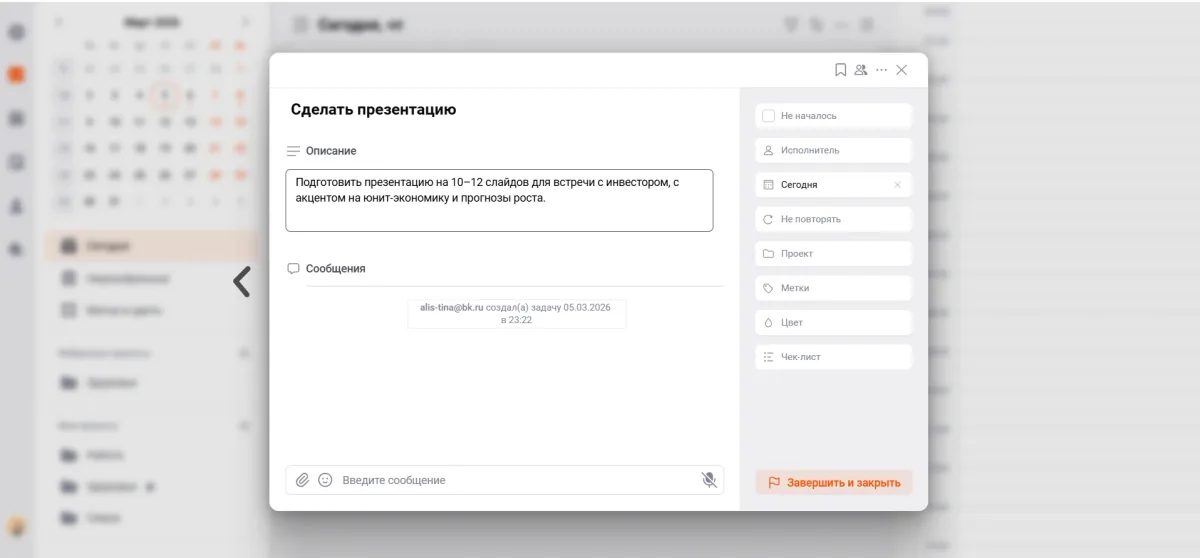Click the Сделать презентацию task title
The width and height of the screenshot is (1200, 558).
coord(373,110)
